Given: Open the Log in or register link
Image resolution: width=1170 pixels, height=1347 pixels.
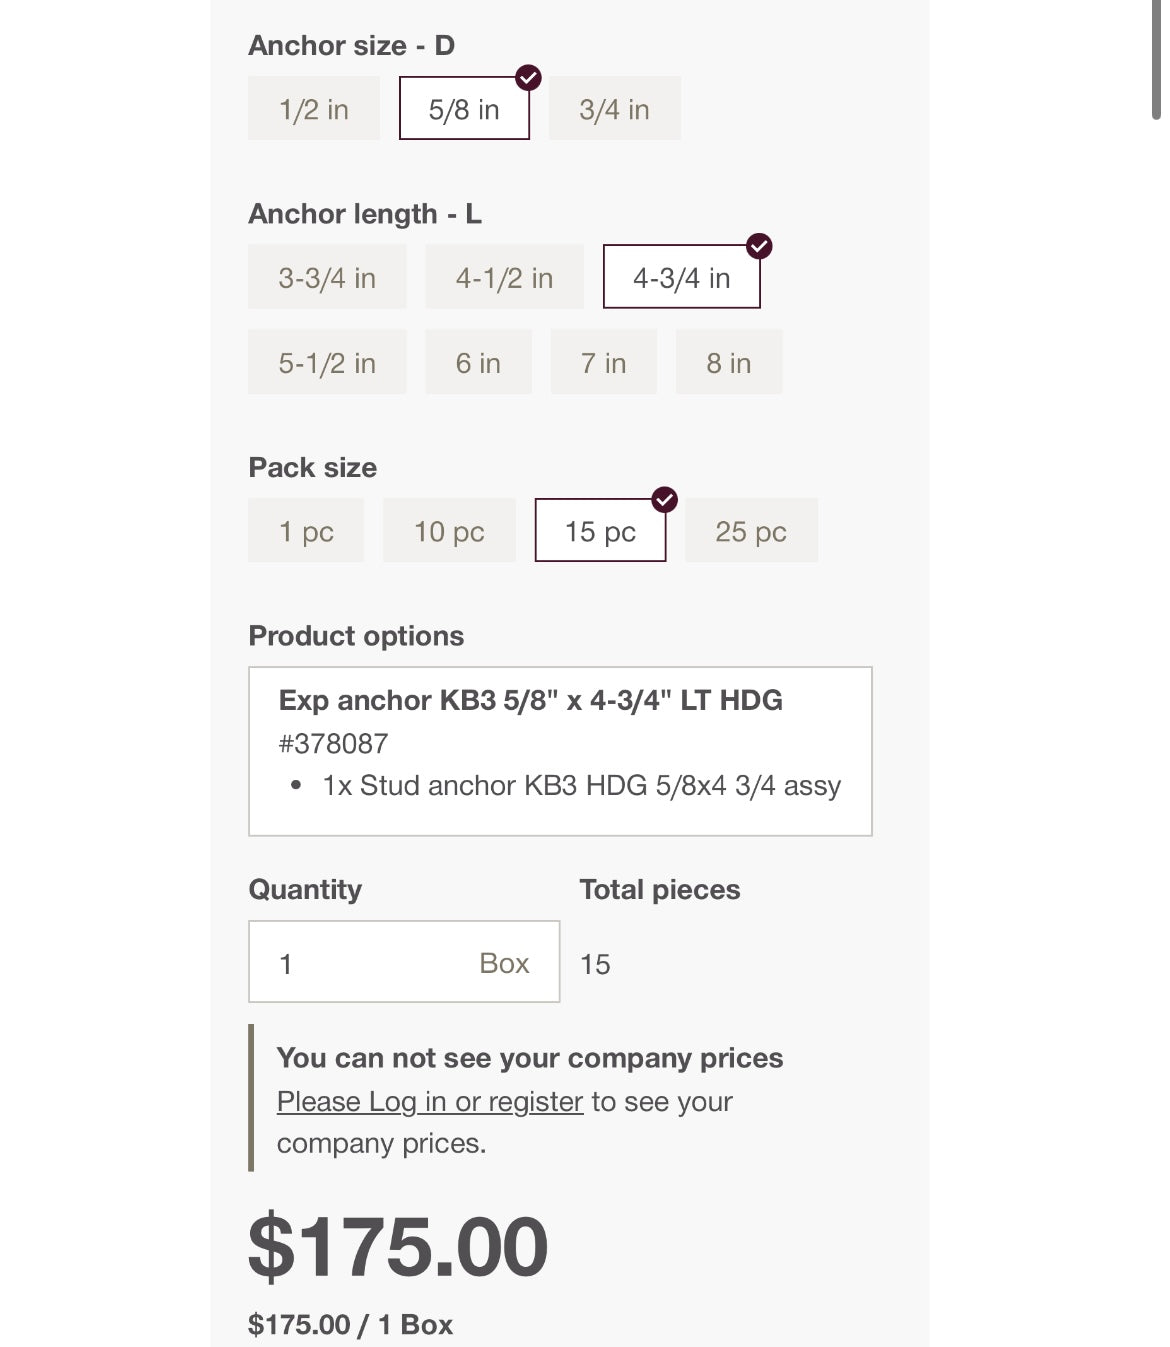Looking at the screenshot, I should (430, 1102).
